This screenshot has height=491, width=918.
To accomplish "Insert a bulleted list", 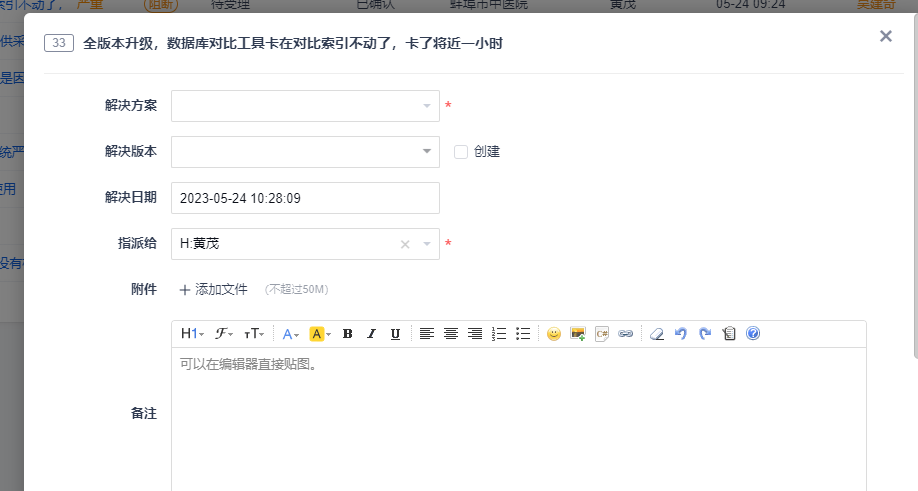I will click(x=523, y=334).
